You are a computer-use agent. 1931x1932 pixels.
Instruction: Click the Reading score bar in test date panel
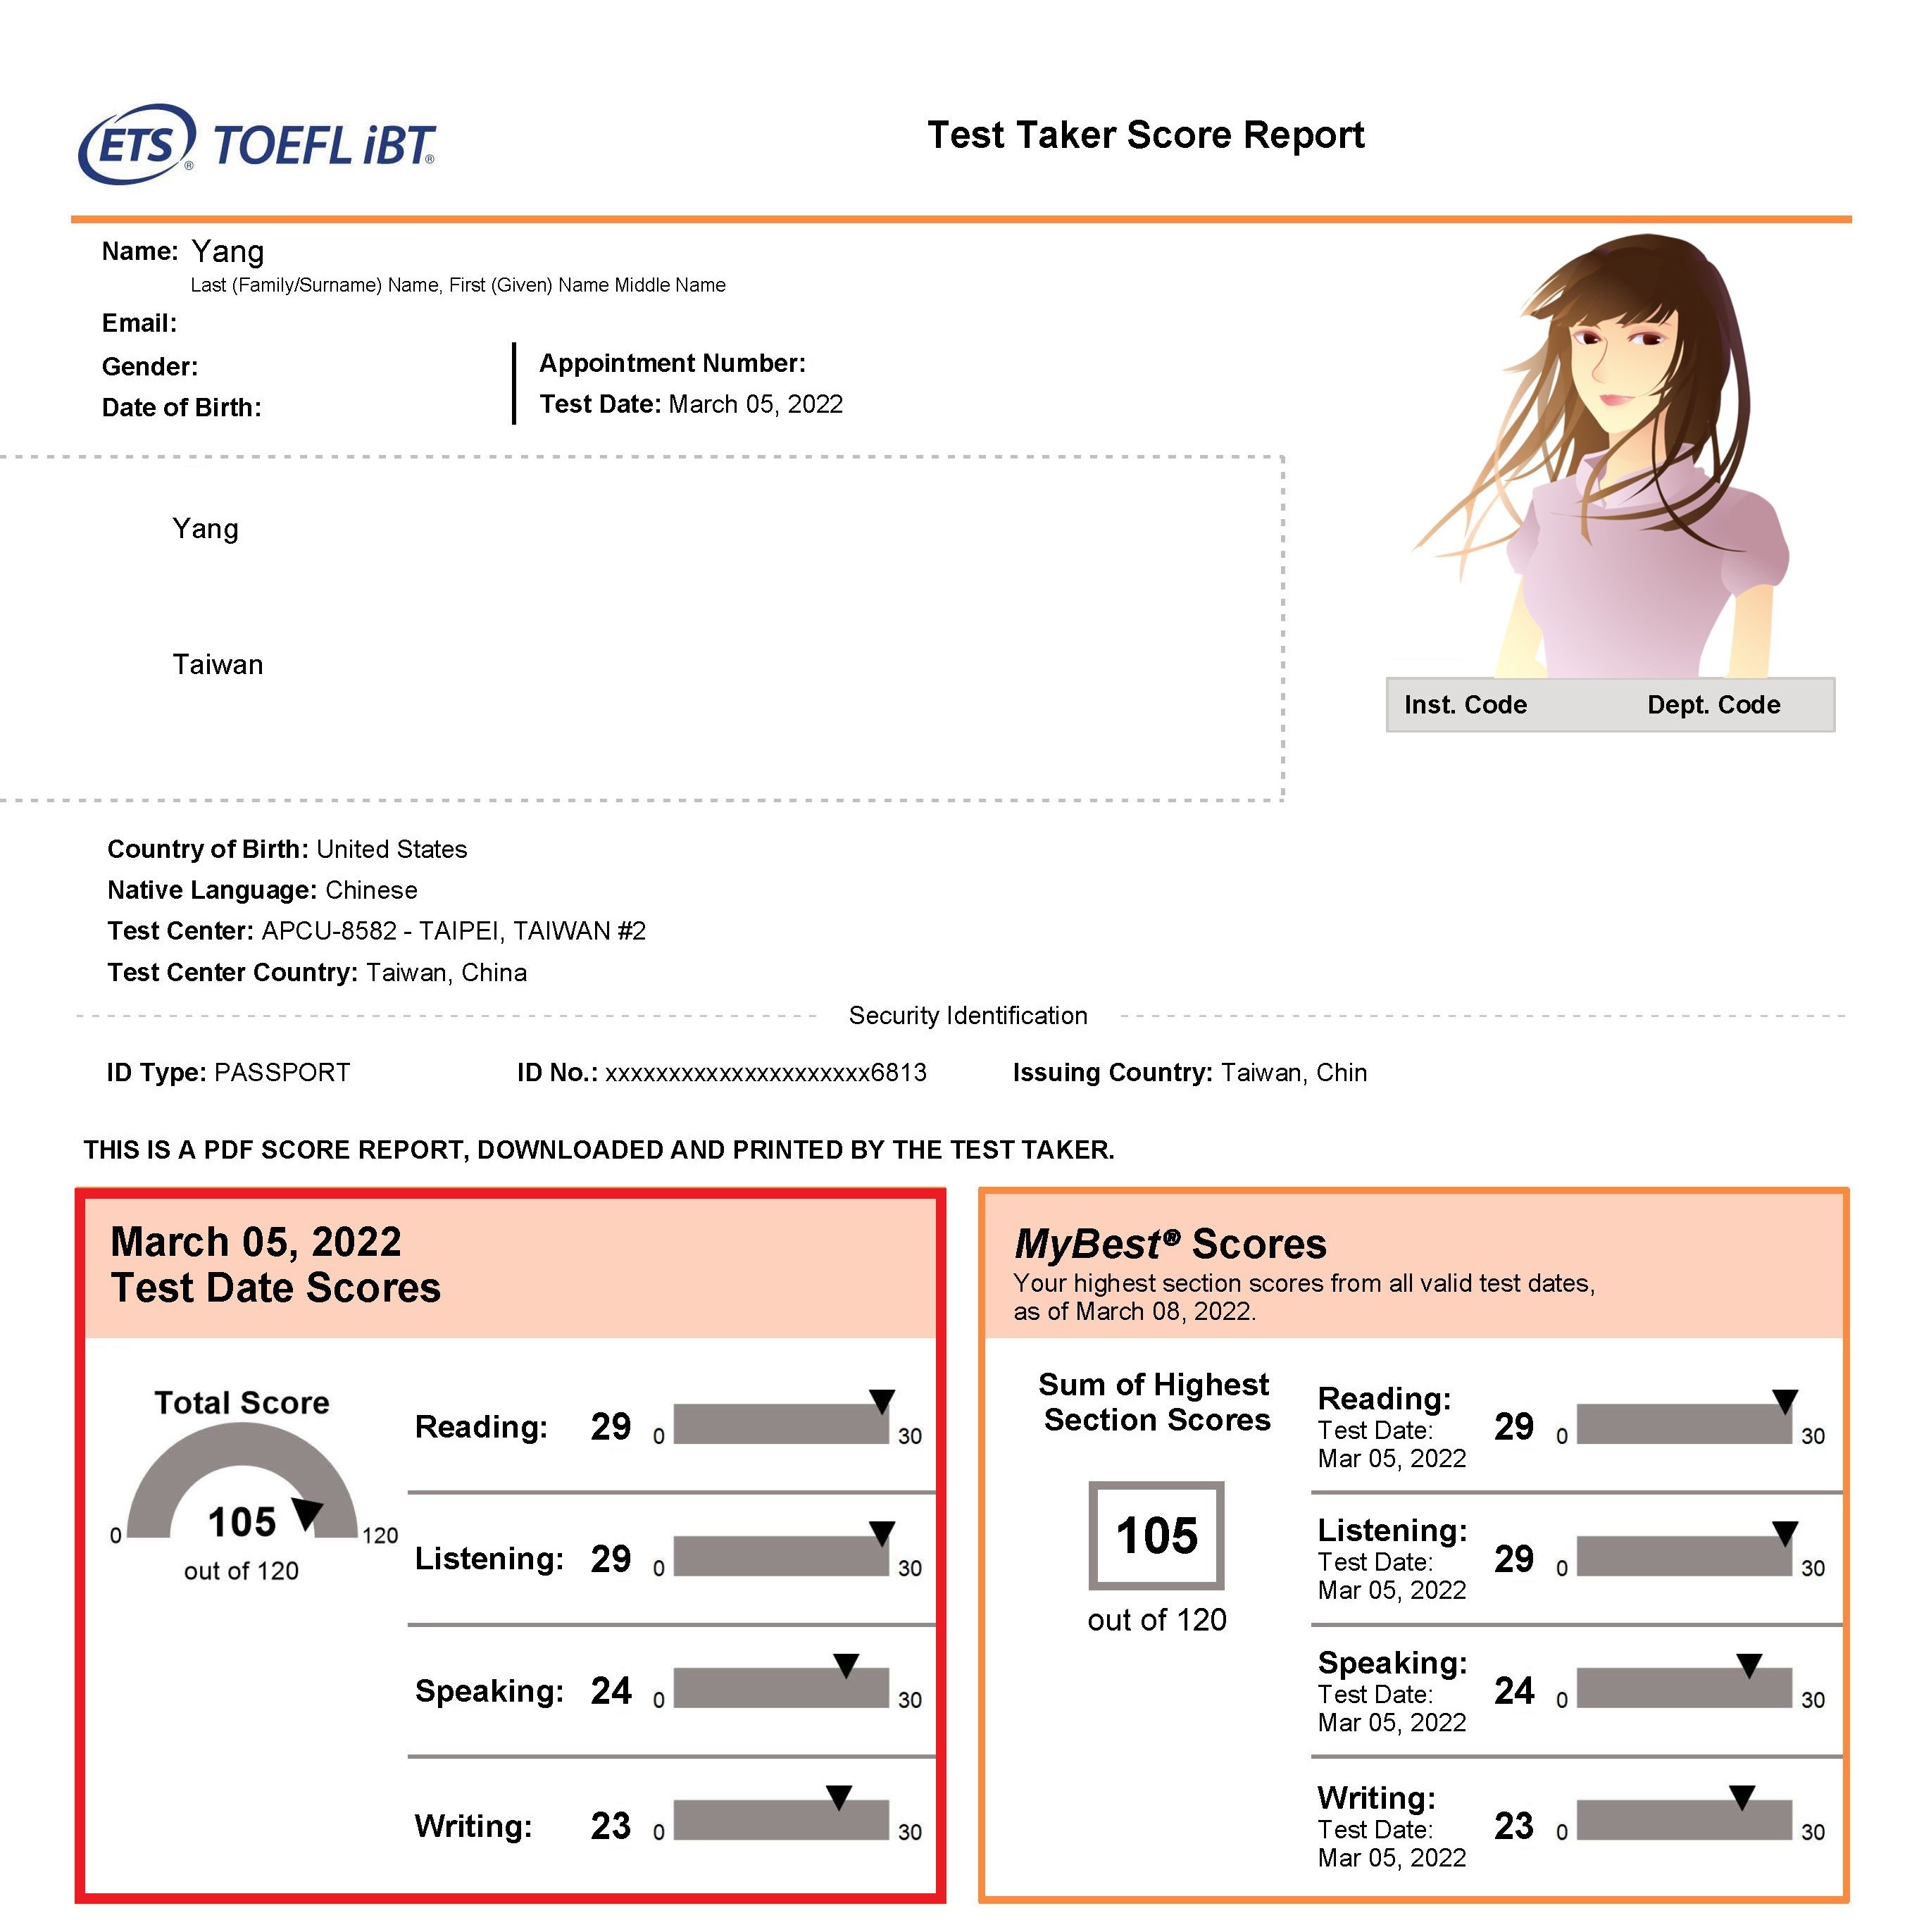(781, 1423)
